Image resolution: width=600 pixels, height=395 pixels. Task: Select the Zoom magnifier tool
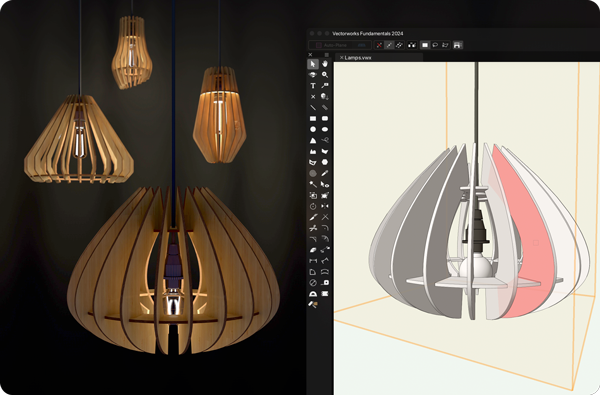tap(325, 75)
